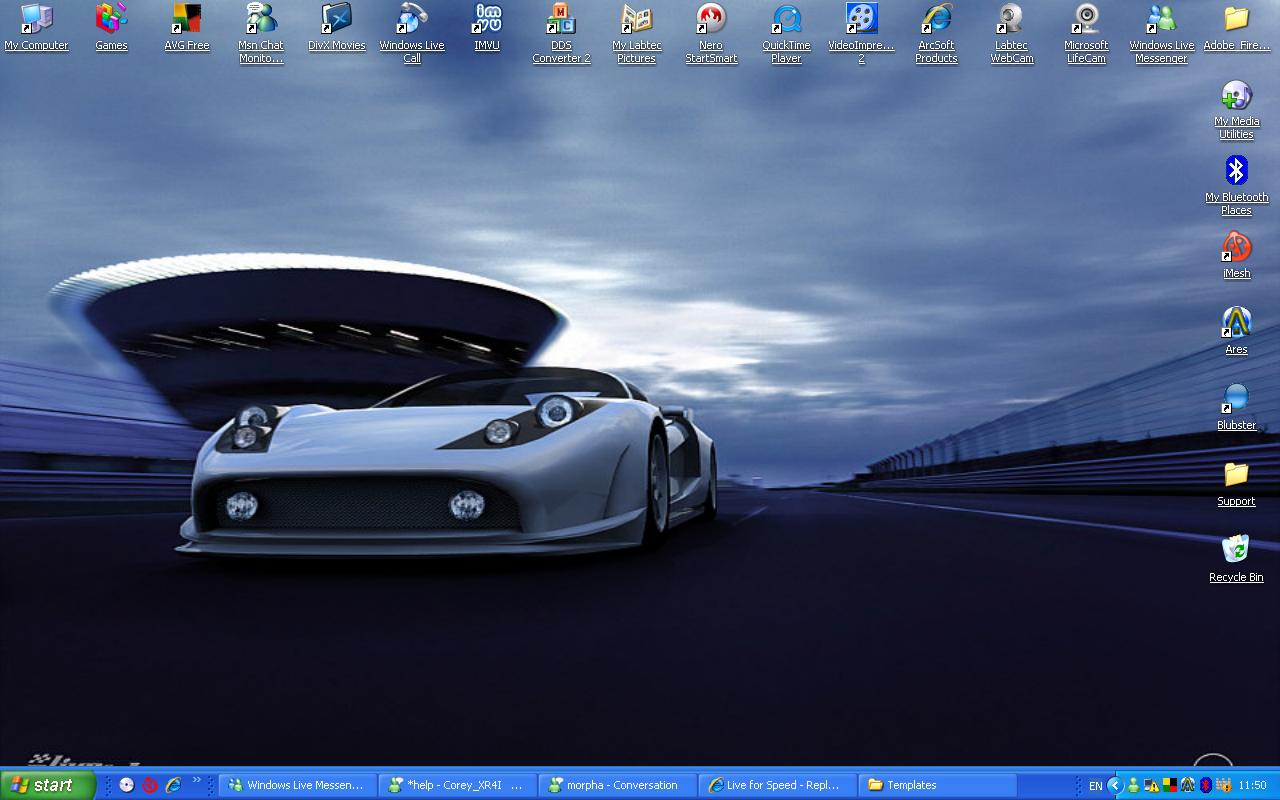Image resolution: width=1280 pixels, height=800 pixels.
Task: Click the Start button
Action: point(47,785)
